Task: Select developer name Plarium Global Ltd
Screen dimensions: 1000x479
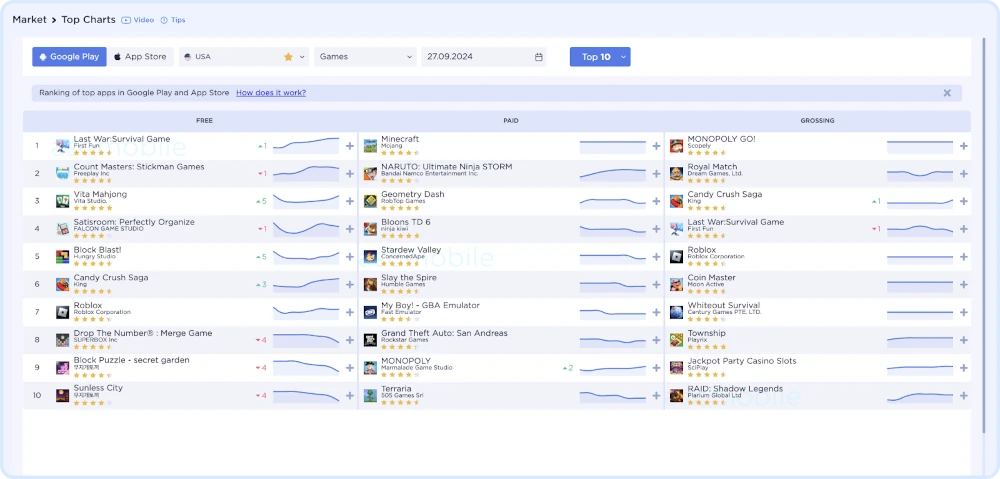Action: [x=714, y=395]
